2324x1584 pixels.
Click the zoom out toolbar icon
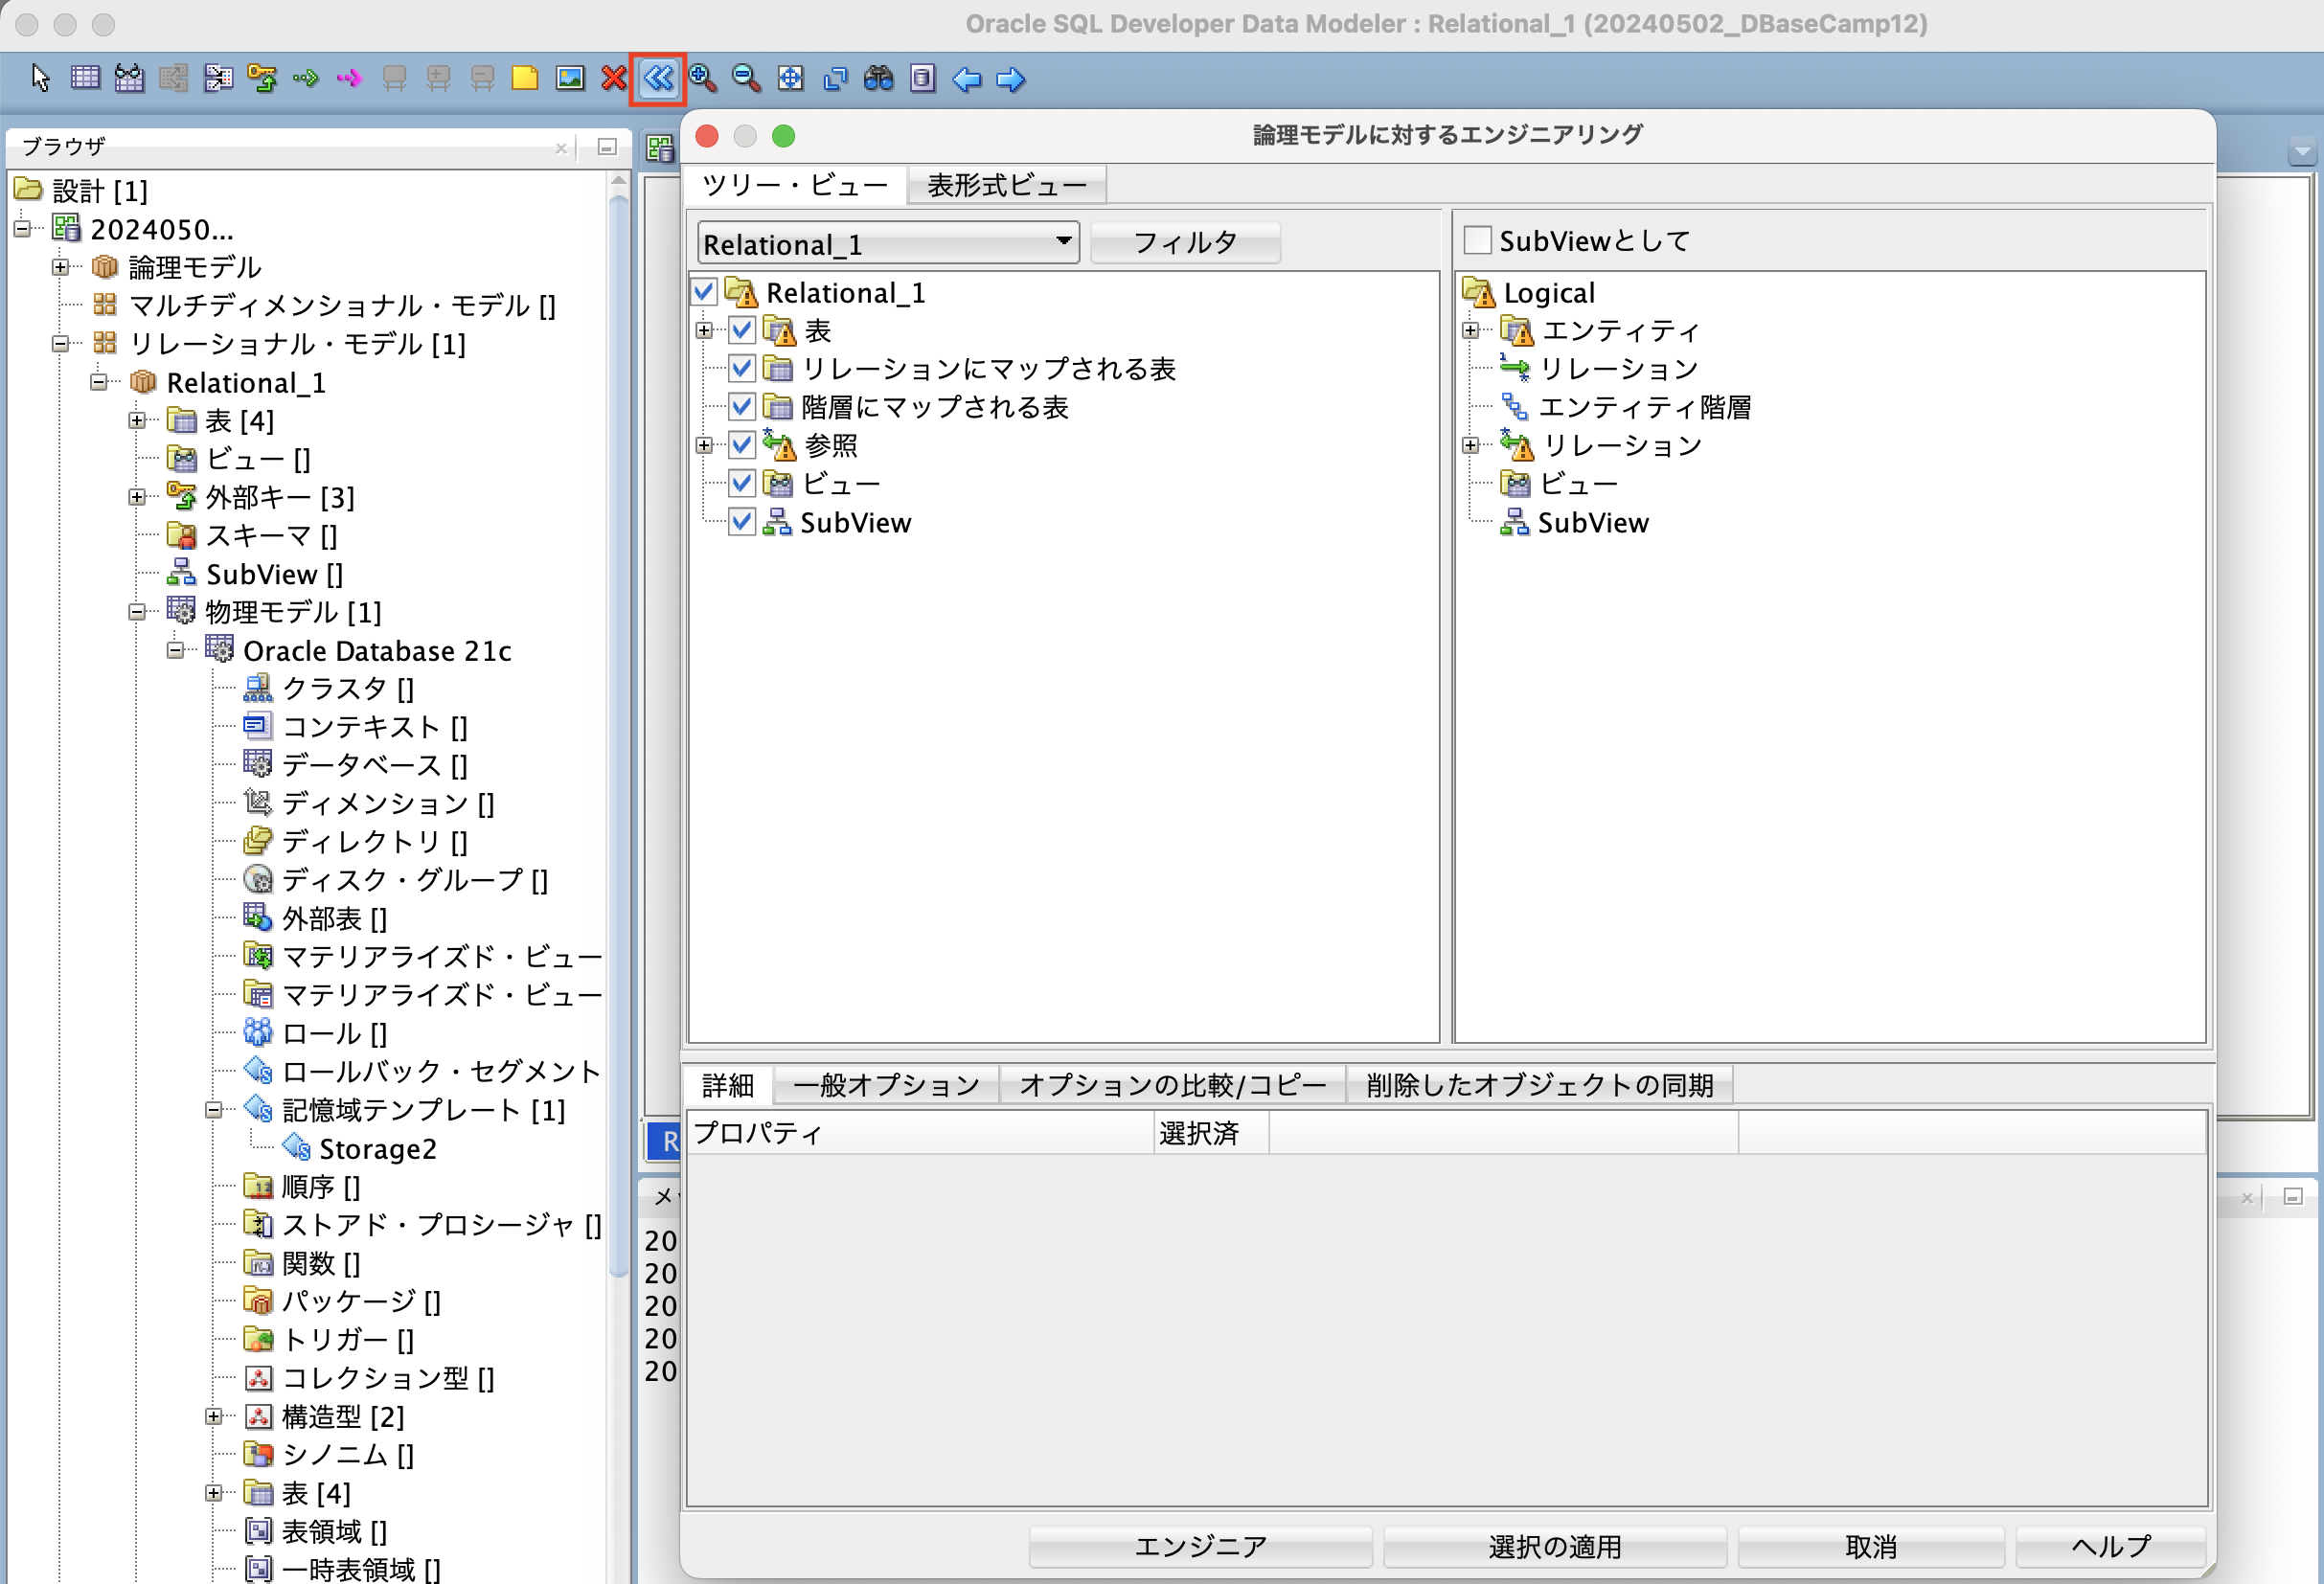point(745,79)
